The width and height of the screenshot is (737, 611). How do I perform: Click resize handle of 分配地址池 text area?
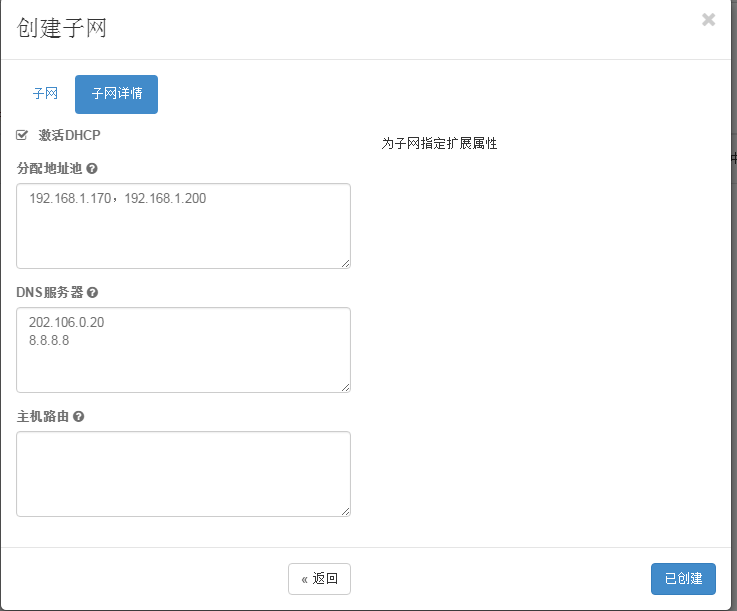click(345, 264)
